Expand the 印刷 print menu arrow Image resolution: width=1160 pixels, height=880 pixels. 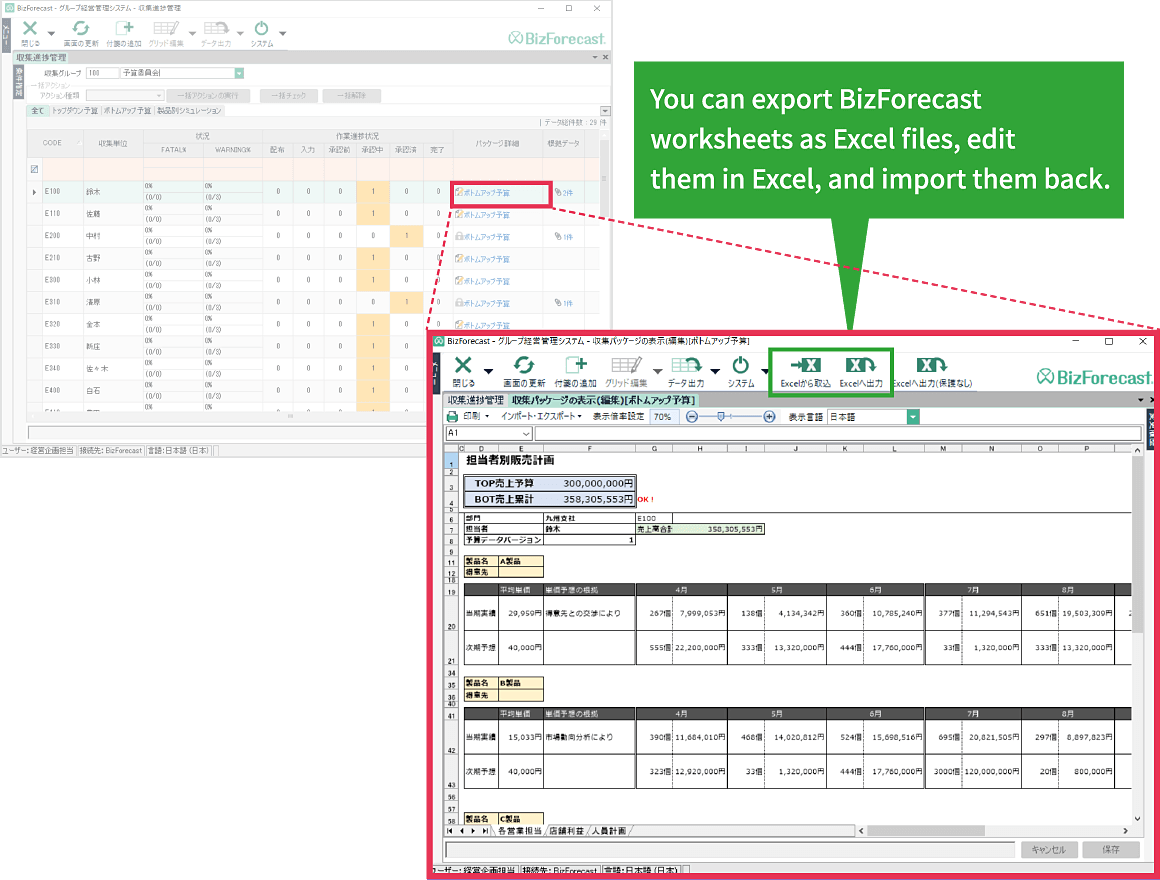(487, 417)
